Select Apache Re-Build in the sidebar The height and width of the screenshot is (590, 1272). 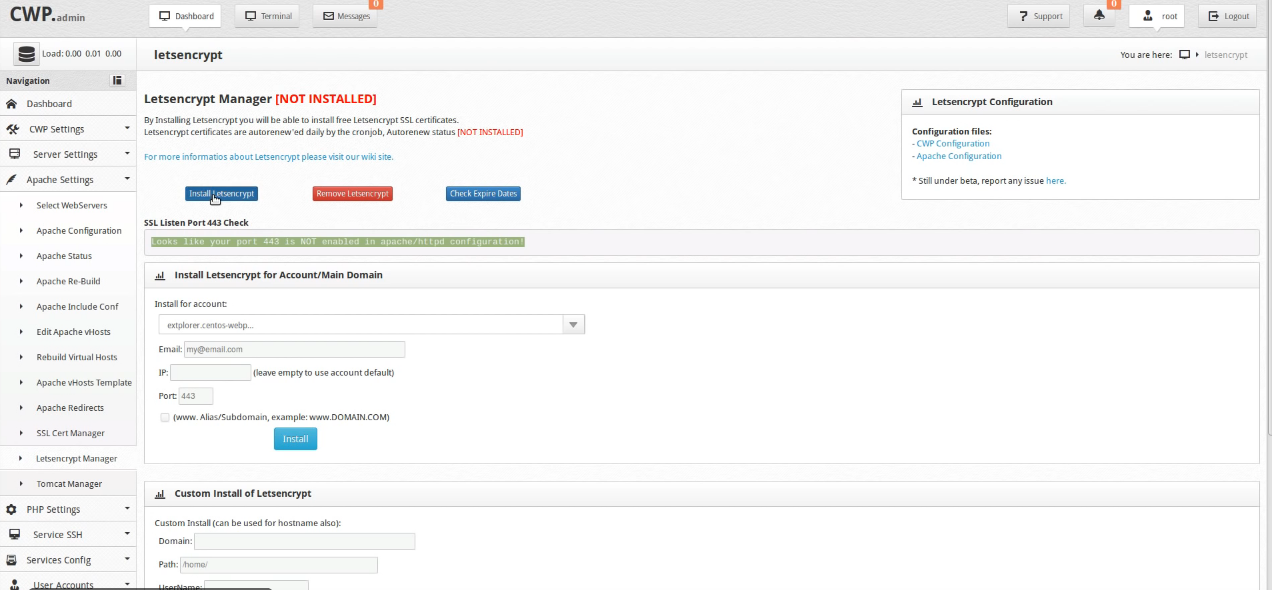click(x=68, y=282)
